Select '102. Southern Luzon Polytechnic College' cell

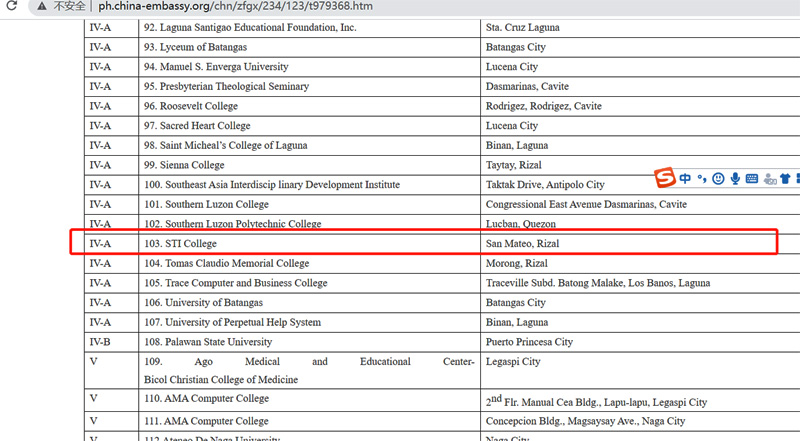tap(233, 224)
